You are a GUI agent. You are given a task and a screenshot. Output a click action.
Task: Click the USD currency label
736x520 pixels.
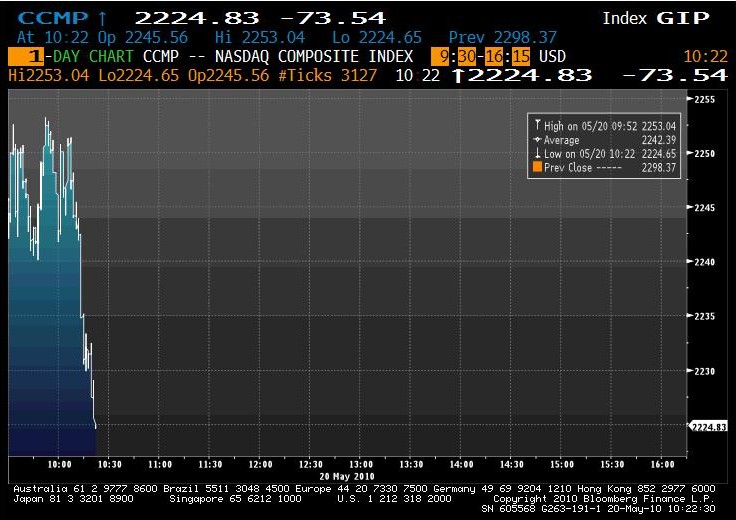[x=552, y=57]
